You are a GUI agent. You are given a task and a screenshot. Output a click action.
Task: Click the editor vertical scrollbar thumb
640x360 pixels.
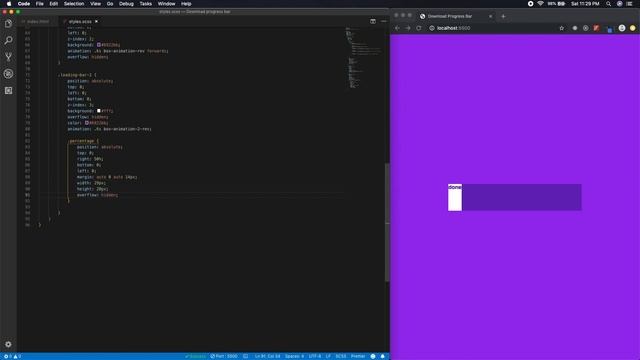tap(387, 222)
